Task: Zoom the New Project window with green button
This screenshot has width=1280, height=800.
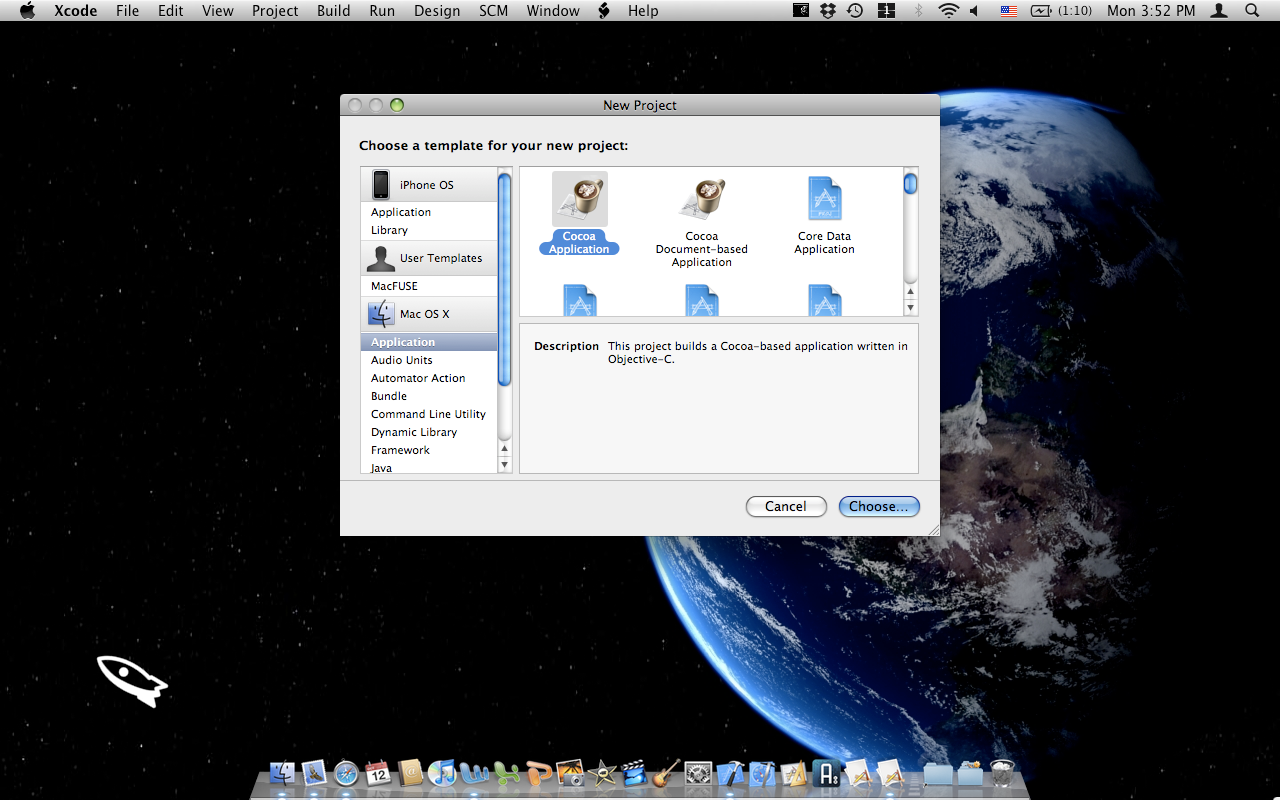Action: click(397, 105)
